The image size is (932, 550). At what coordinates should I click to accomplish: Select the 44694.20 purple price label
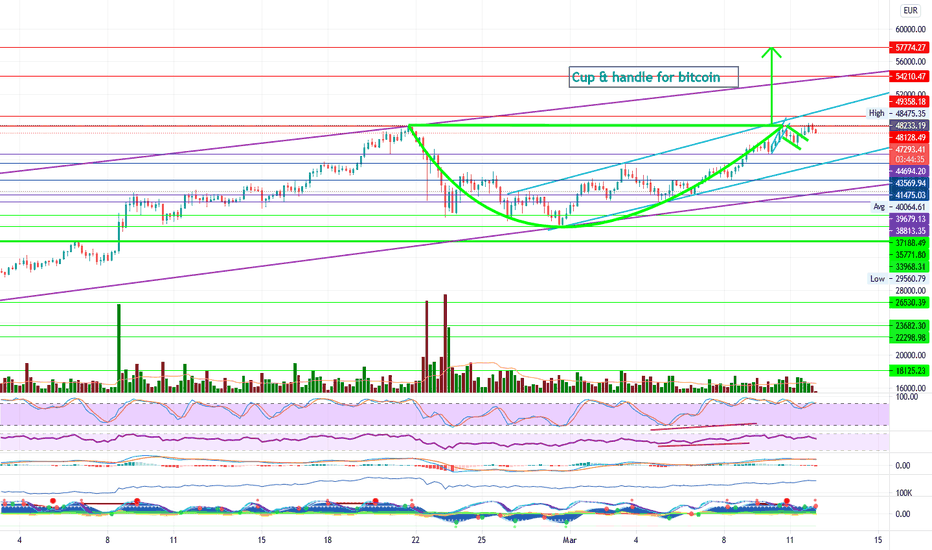click(909, 171)
